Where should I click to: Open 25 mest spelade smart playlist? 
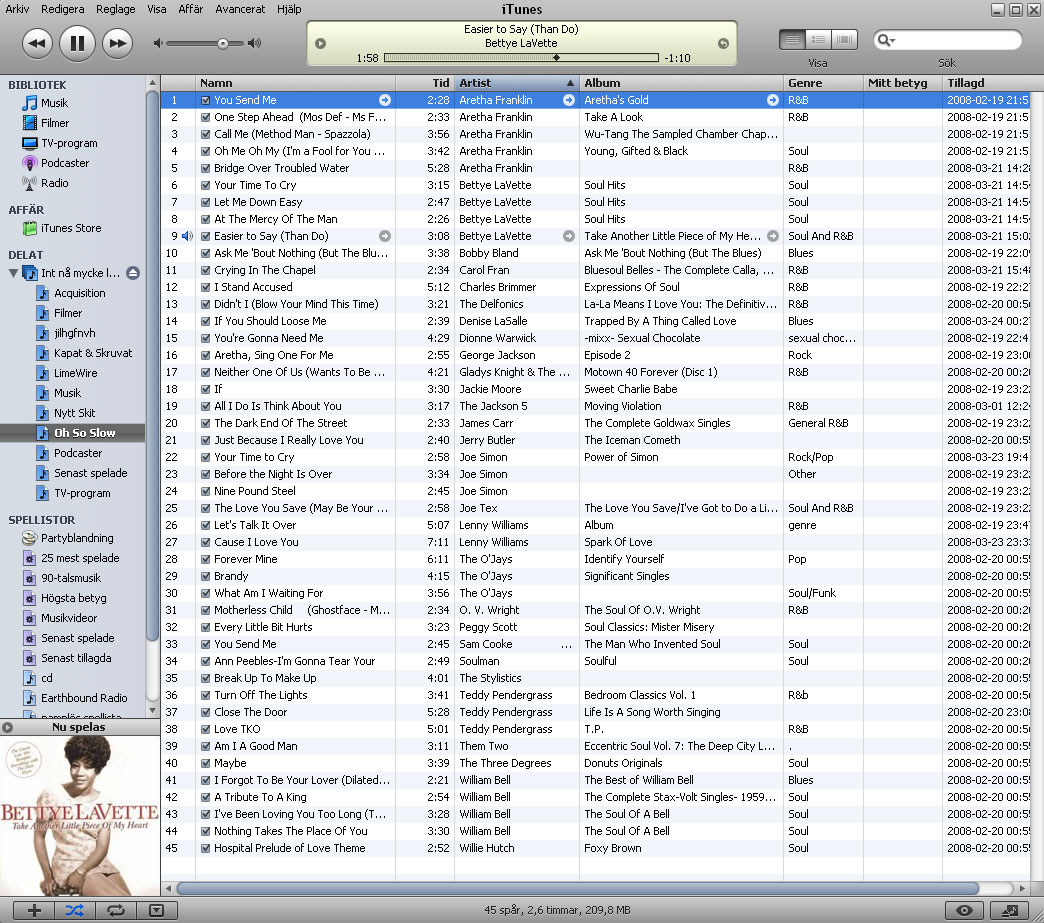coord(80,558)
